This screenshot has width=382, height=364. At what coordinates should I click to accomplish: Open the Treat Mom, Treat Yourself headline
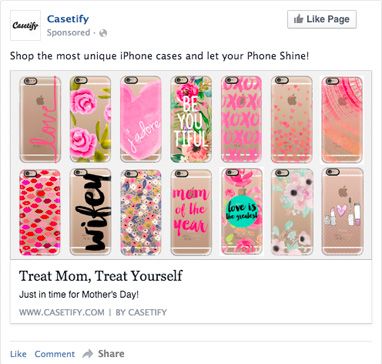[x=101, y=276]
